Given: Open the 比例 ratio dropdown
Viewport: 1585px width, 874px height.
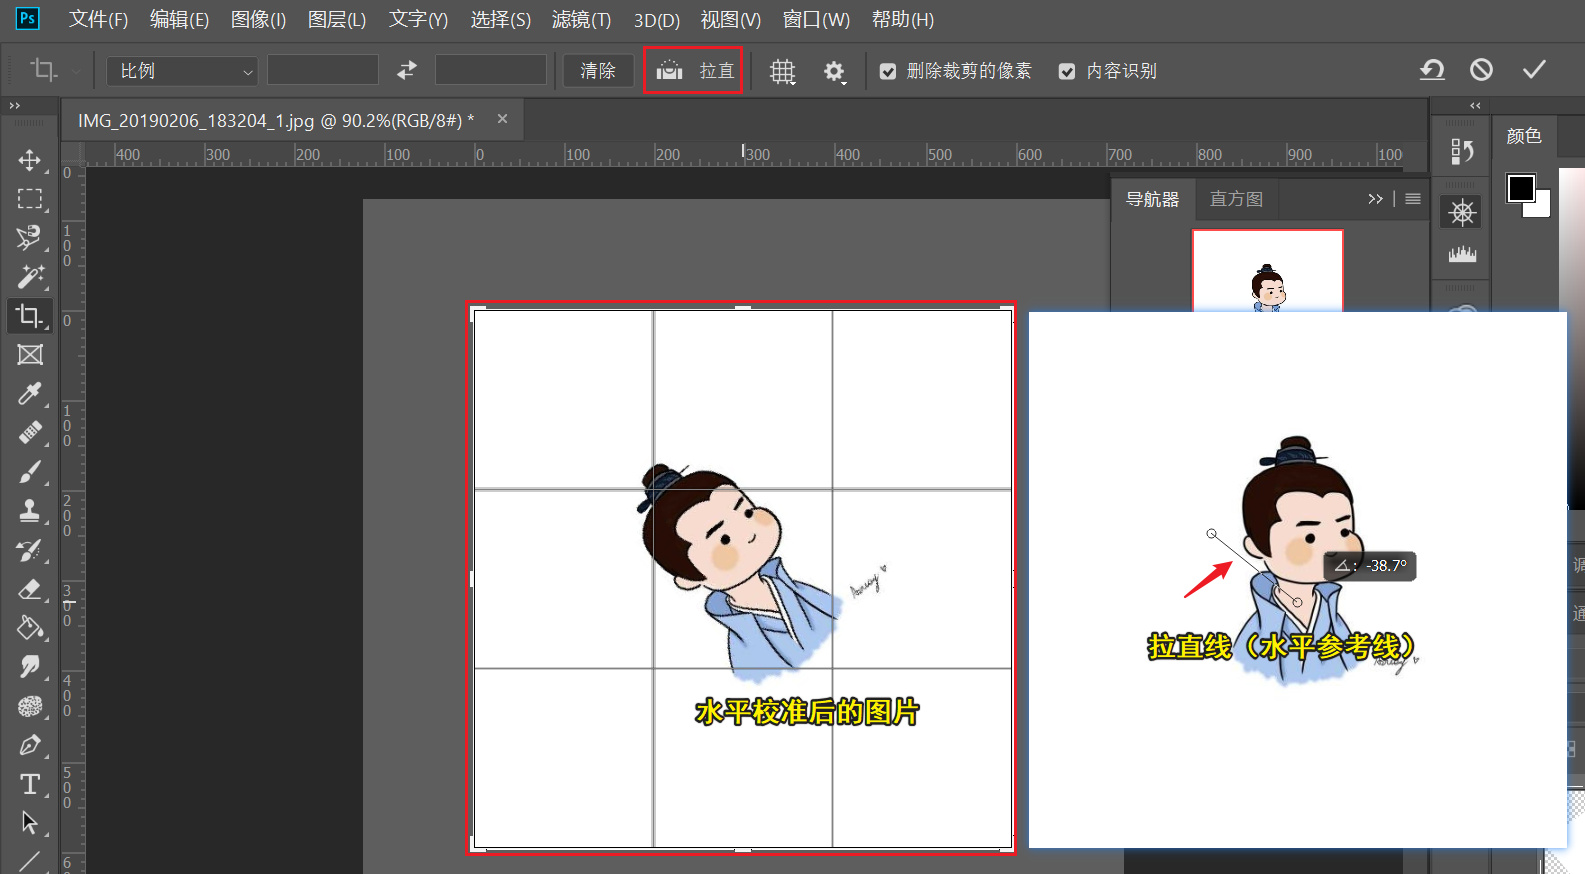Looking at the screenshot, I should [182, 71].
